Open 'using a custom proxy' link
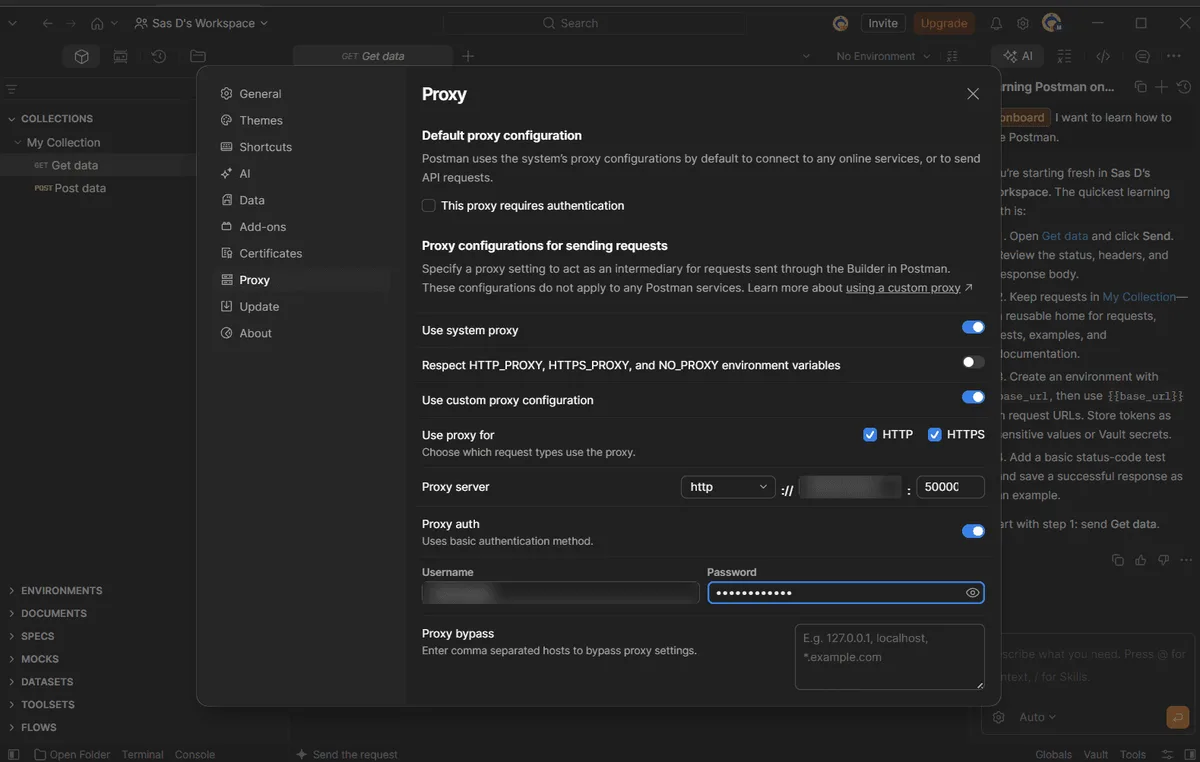Image resolution: width=1200 pixels, height=762 pixels. (x=903, y=288)
